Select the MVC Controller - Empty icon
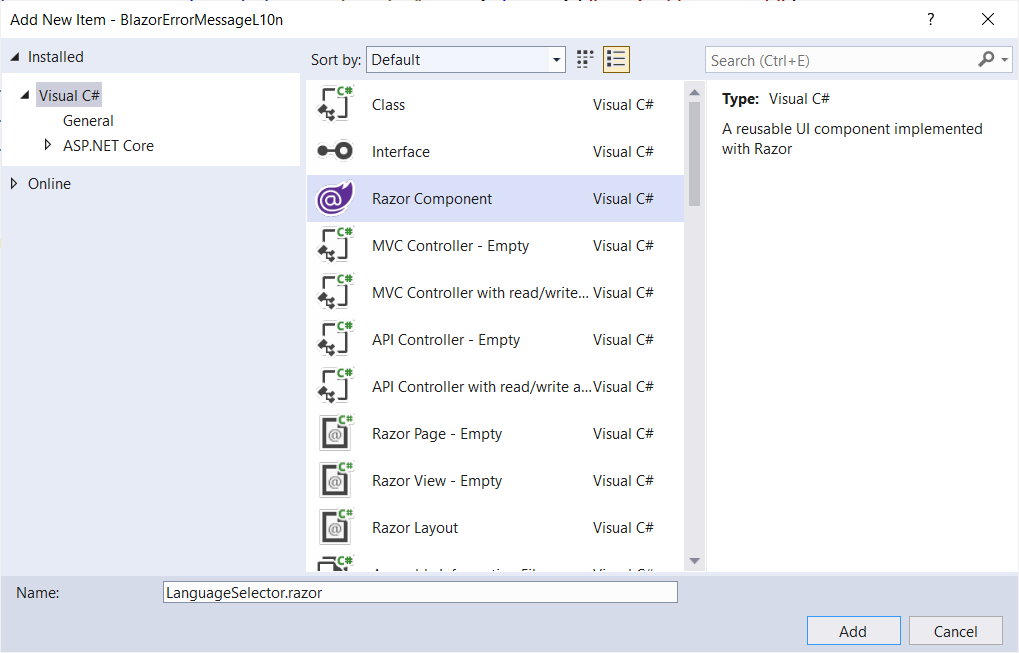The image size is (1019, 653). coord(335,245)
